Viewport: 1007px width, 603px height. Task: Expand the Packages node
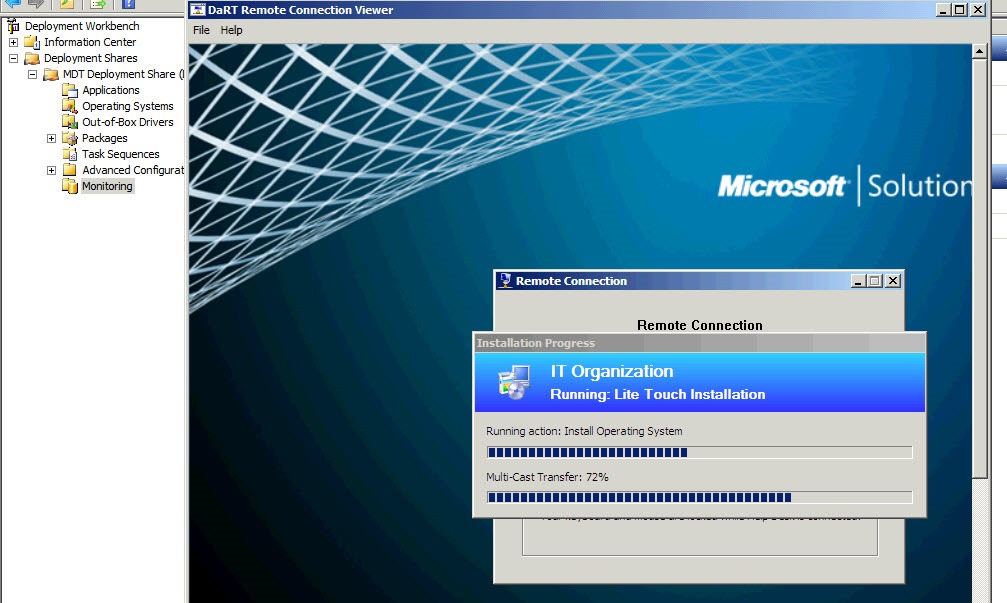click(51, 138)
